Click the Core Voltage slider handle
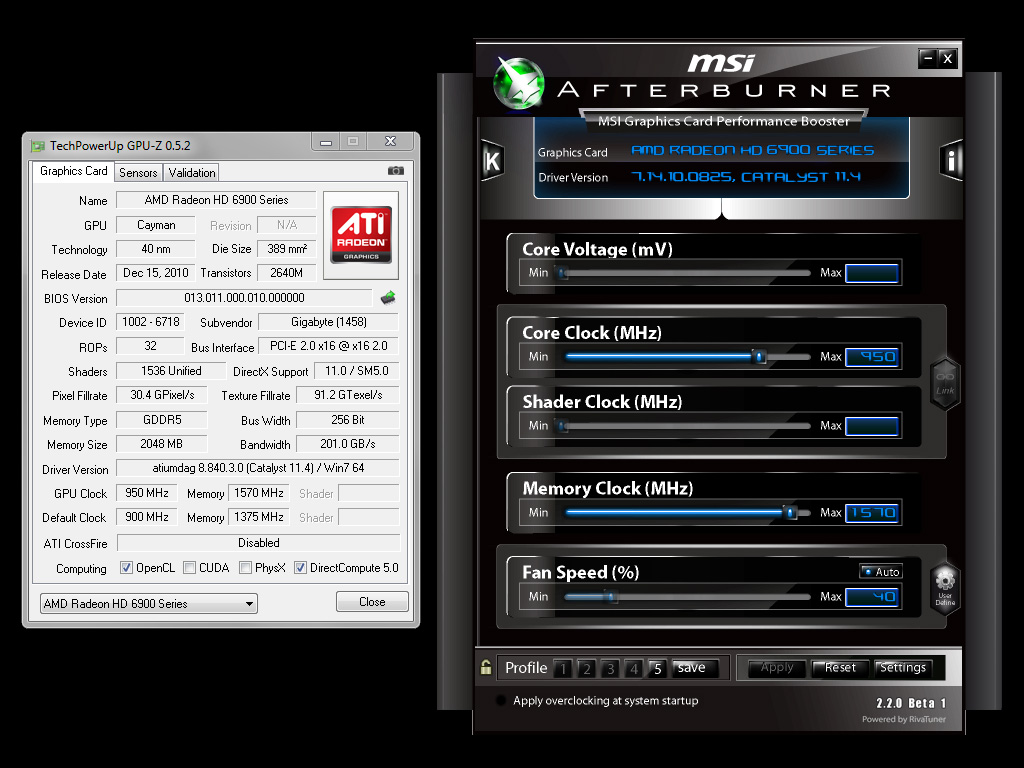This screenshot has width=1024, height=768. [562, 273]
